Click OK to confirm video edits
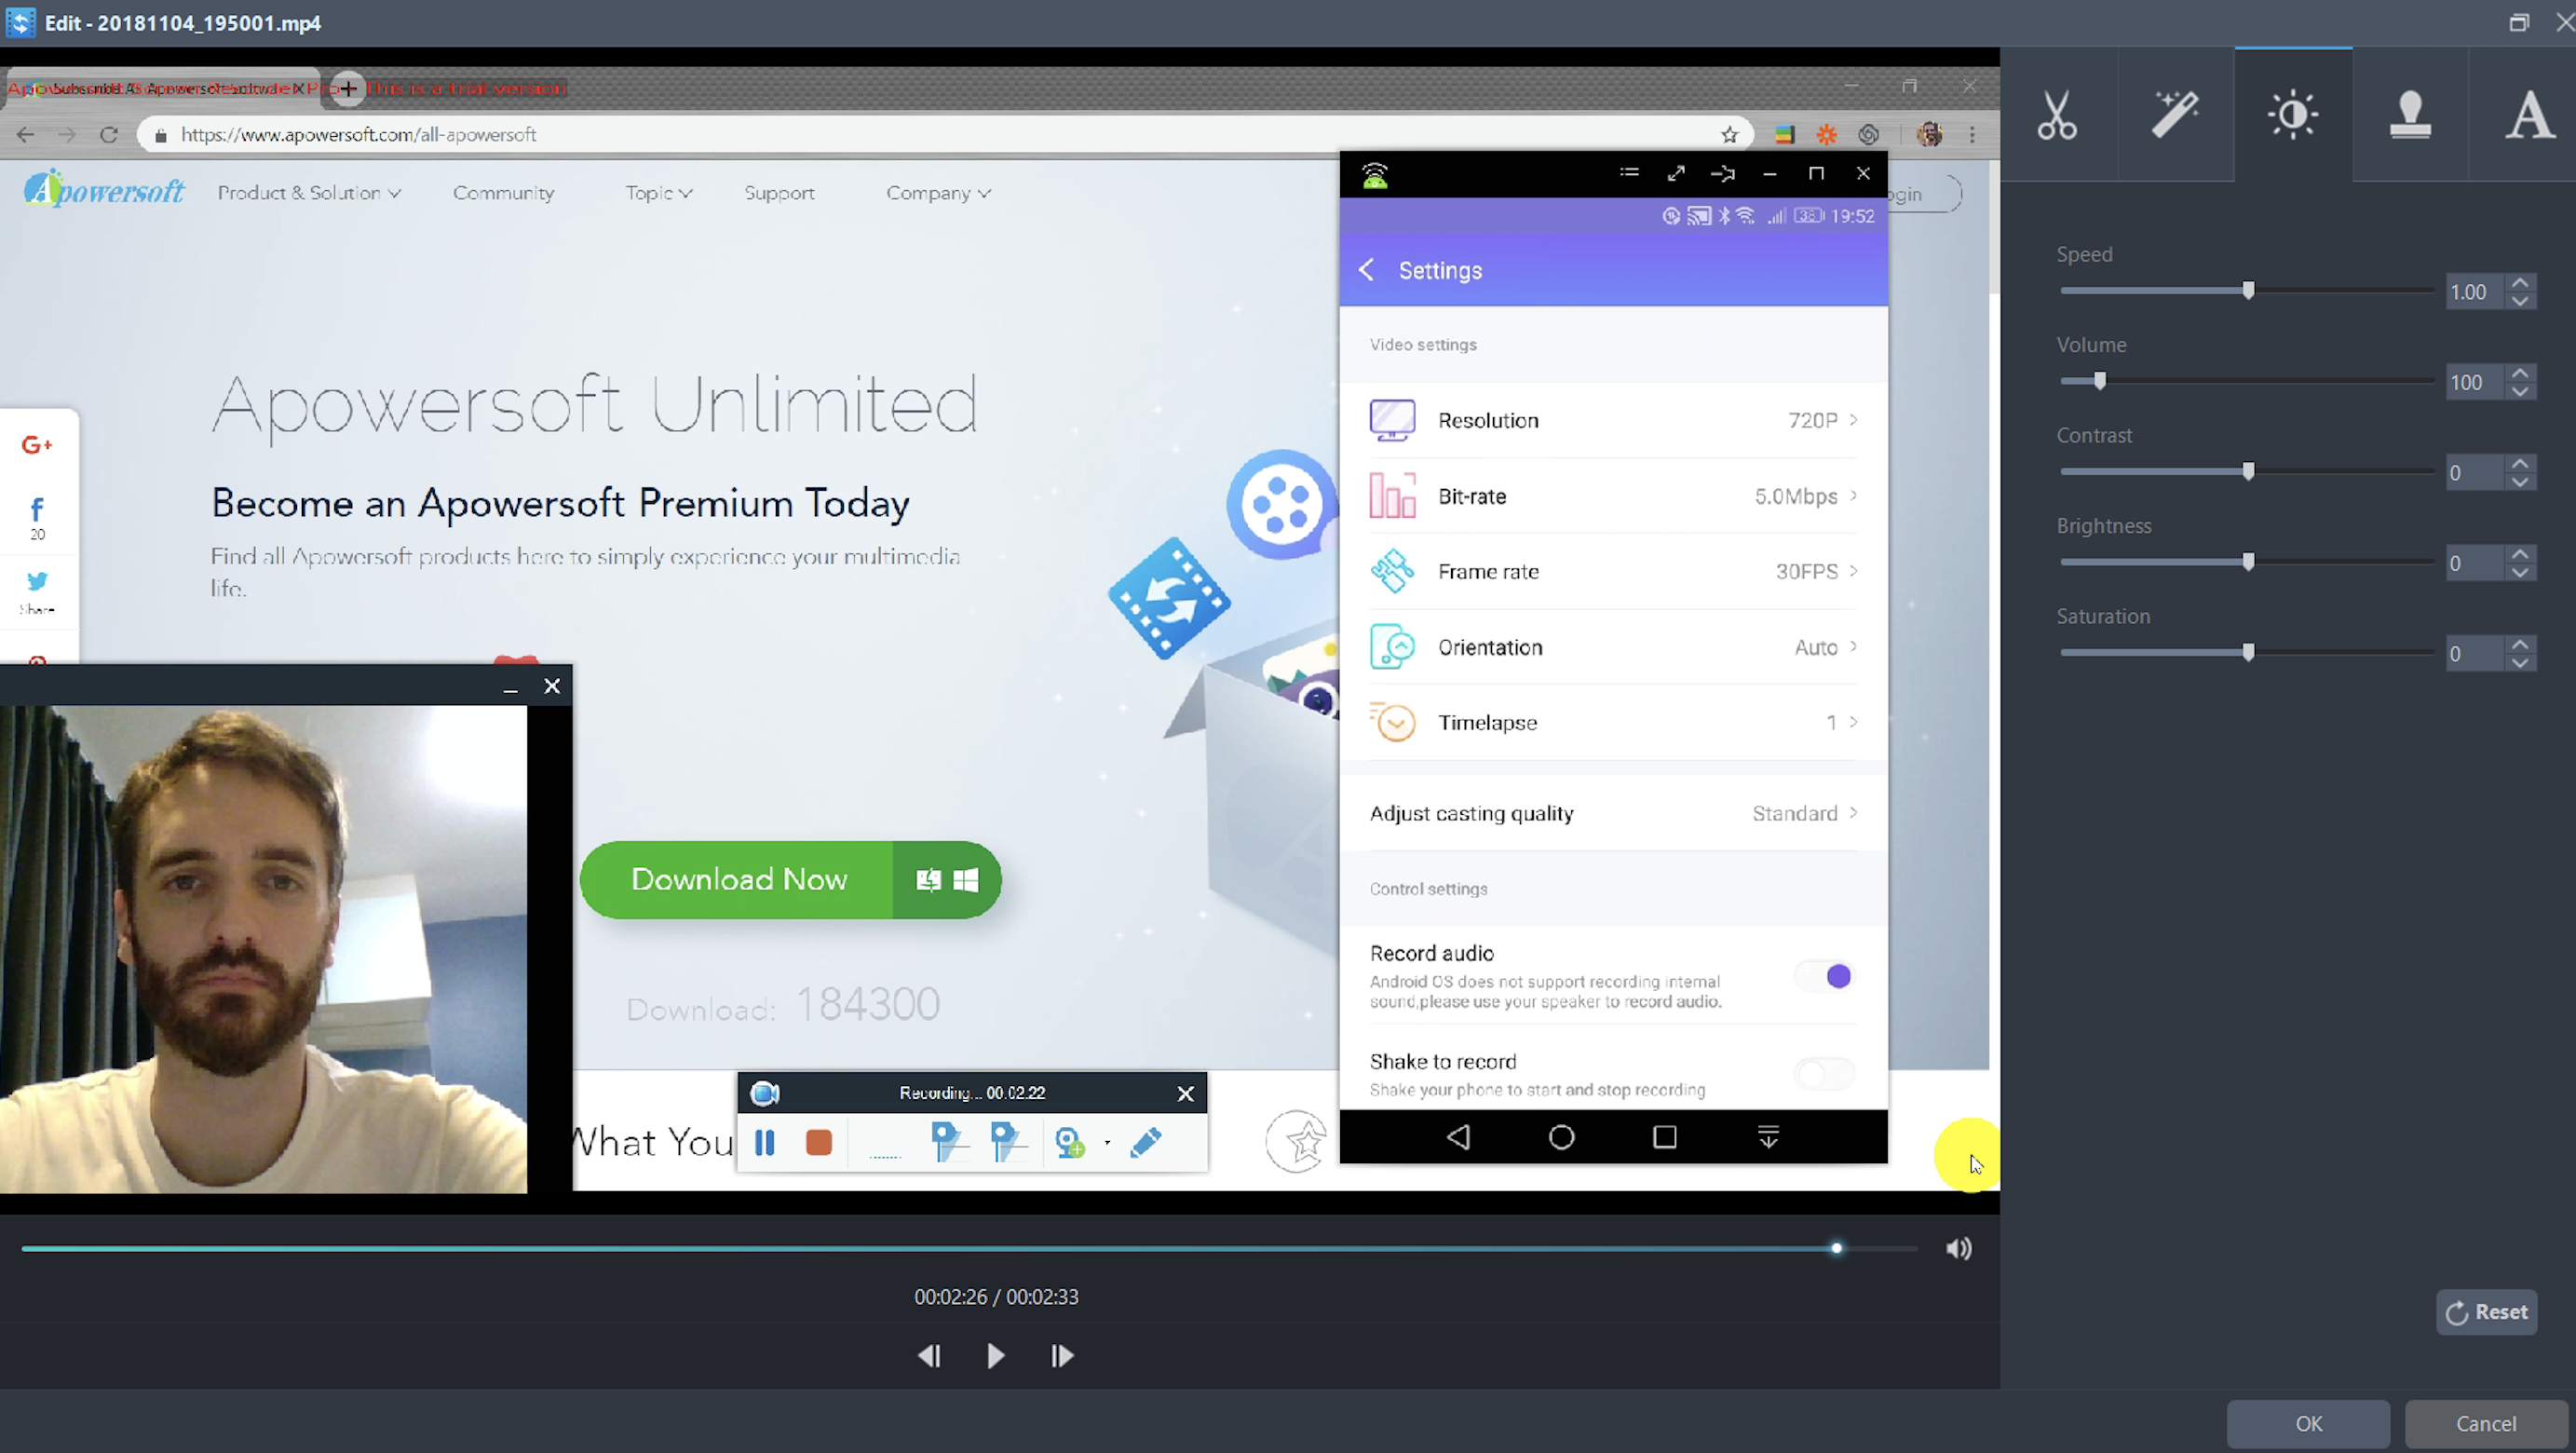2576x1453 pixels. coord(2309,1423)
